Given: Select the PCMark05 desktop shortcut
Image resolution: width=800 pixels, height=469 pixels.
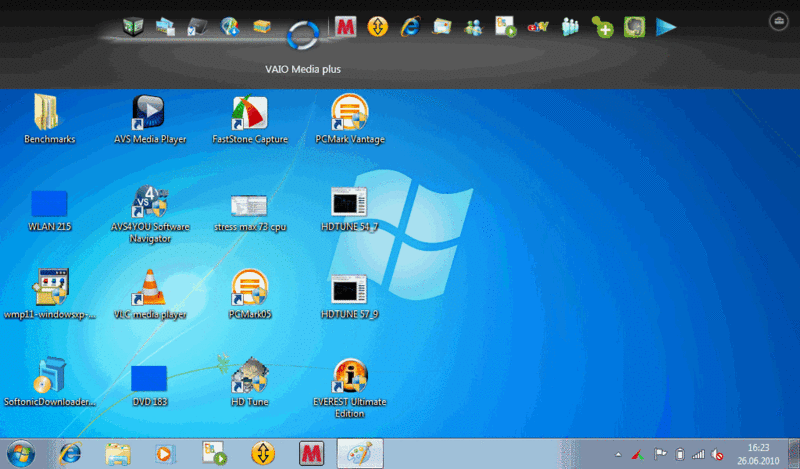Looking at the screenshot, I should pyautogui.click(x=249, y=294).
